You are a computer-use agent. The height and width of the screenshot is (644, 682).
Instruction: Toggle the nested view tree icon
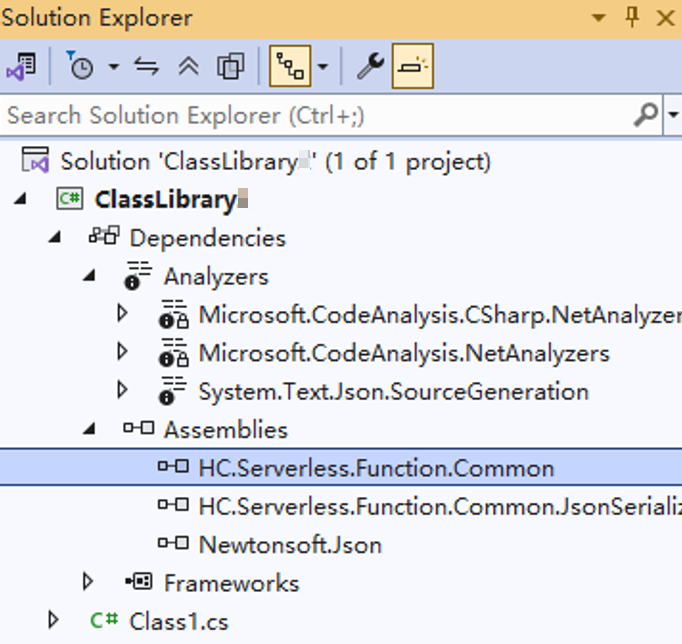290,67
